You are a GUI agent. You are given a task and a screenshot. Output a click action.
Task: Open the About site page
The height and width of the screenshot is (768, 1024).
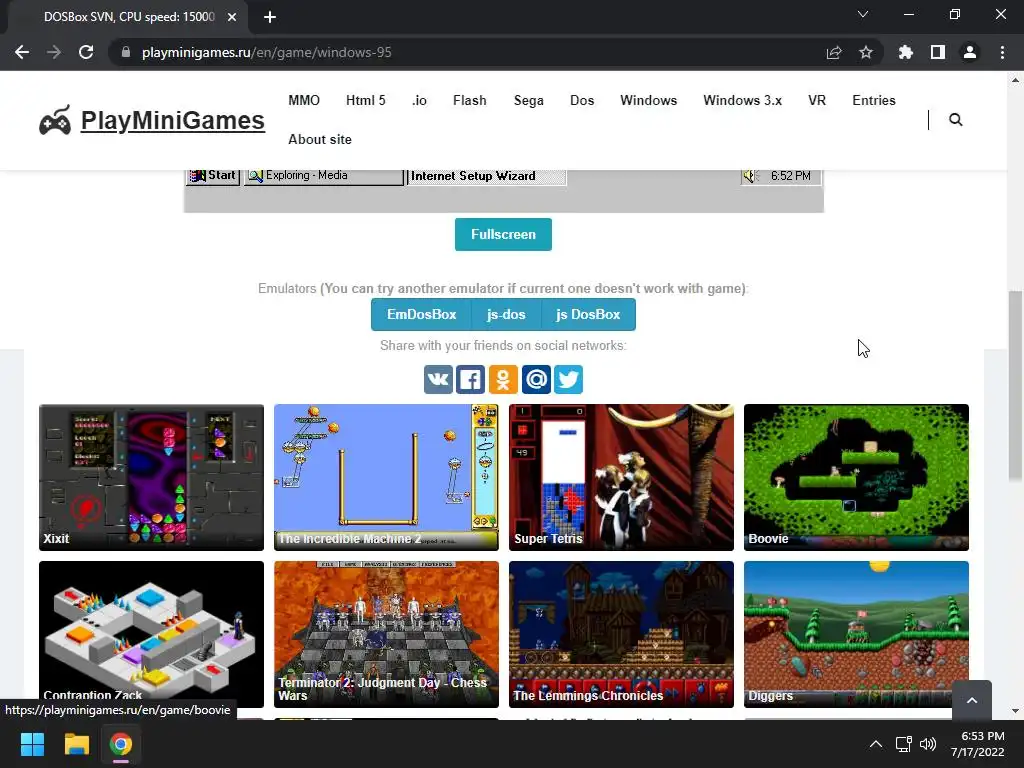tap(320, 140)
